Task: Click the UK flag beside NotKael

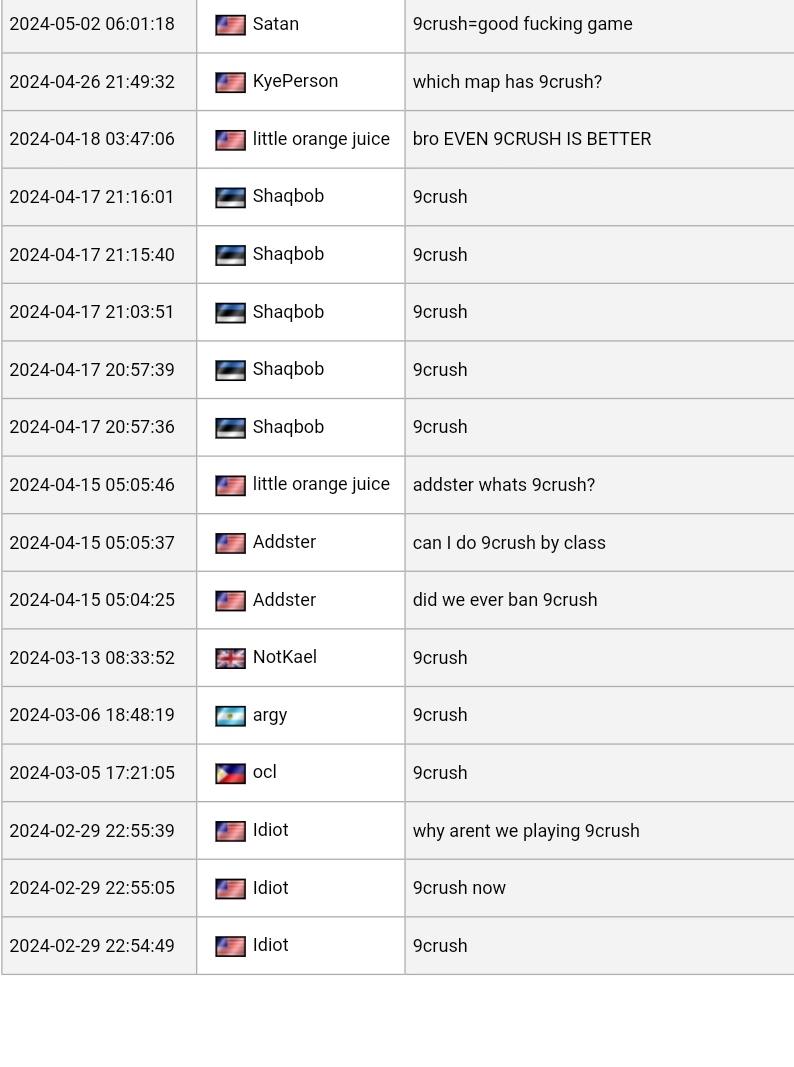Action: (230, 658)
